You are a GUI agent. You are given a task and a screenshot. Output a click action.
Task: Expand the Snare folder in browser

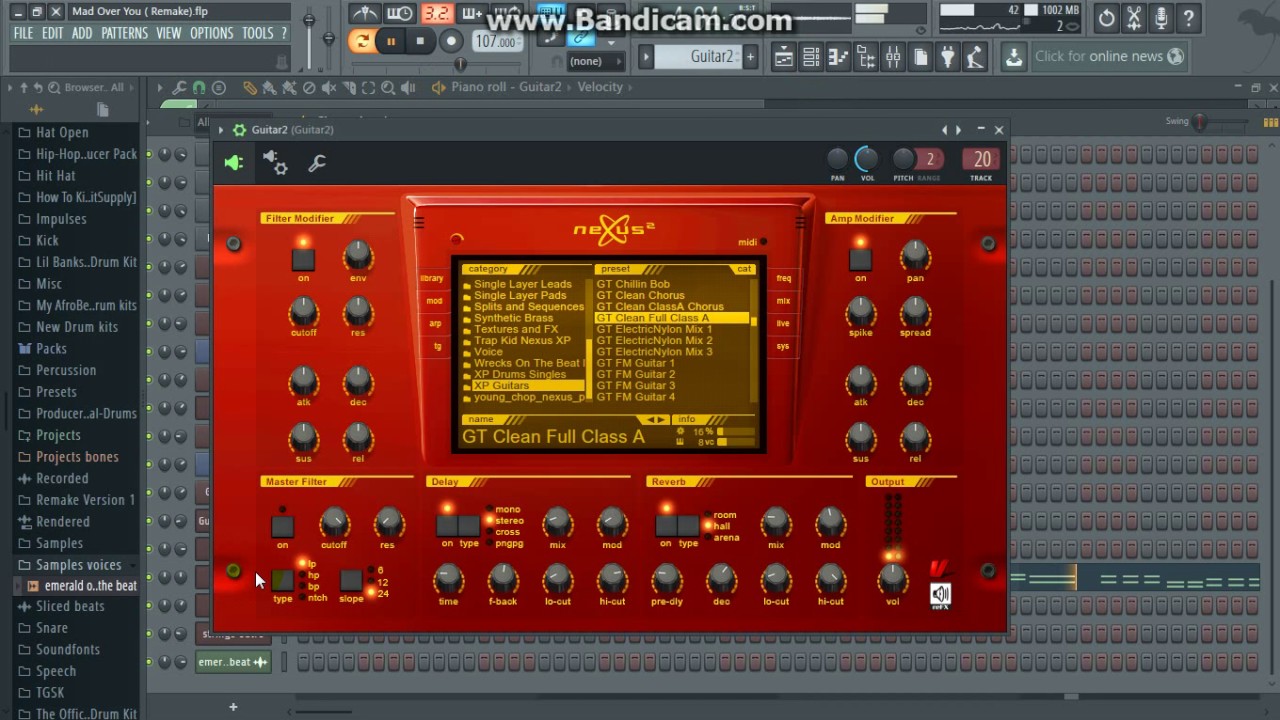click(52, 628)
